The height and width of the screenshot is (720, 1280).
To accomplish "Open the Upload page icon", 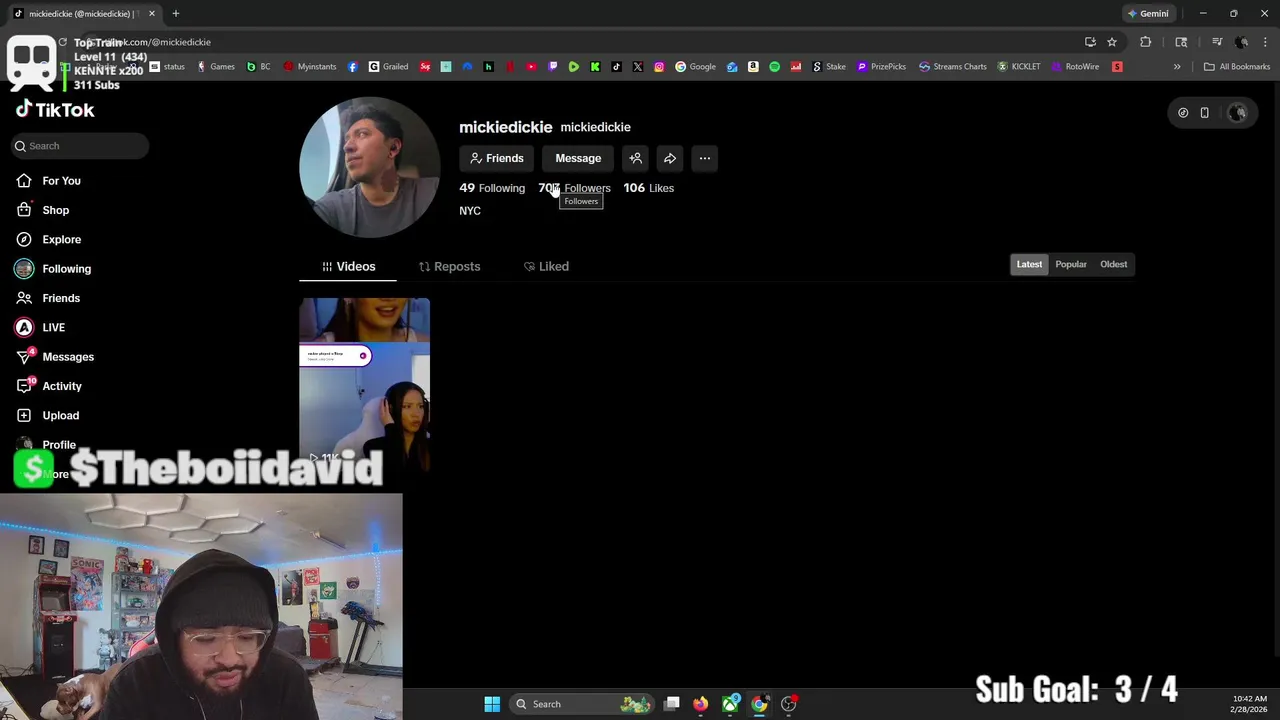I will [x=24, y=415].
